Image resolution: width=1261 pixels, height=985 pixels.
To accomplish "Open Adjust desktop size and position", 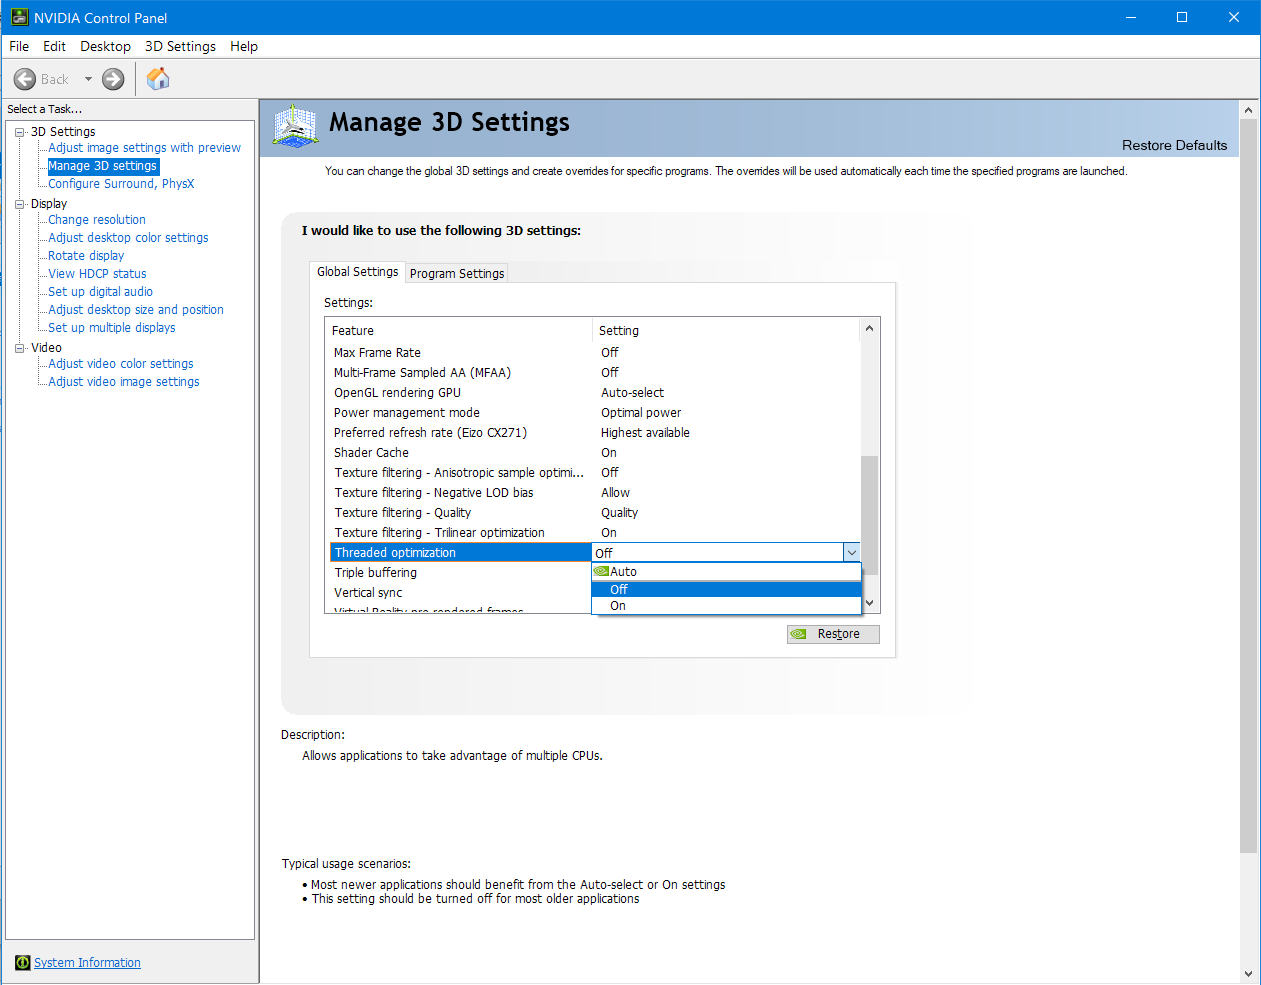I will [136, 310].
